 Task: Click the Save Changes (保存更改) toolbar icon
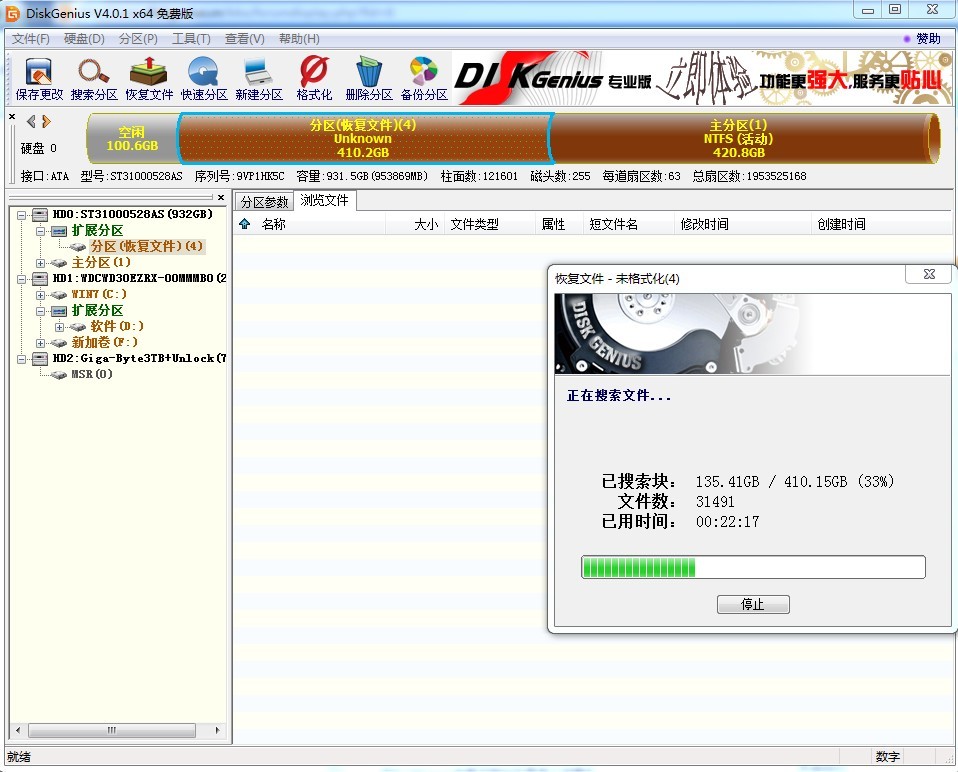coord(39,78)
